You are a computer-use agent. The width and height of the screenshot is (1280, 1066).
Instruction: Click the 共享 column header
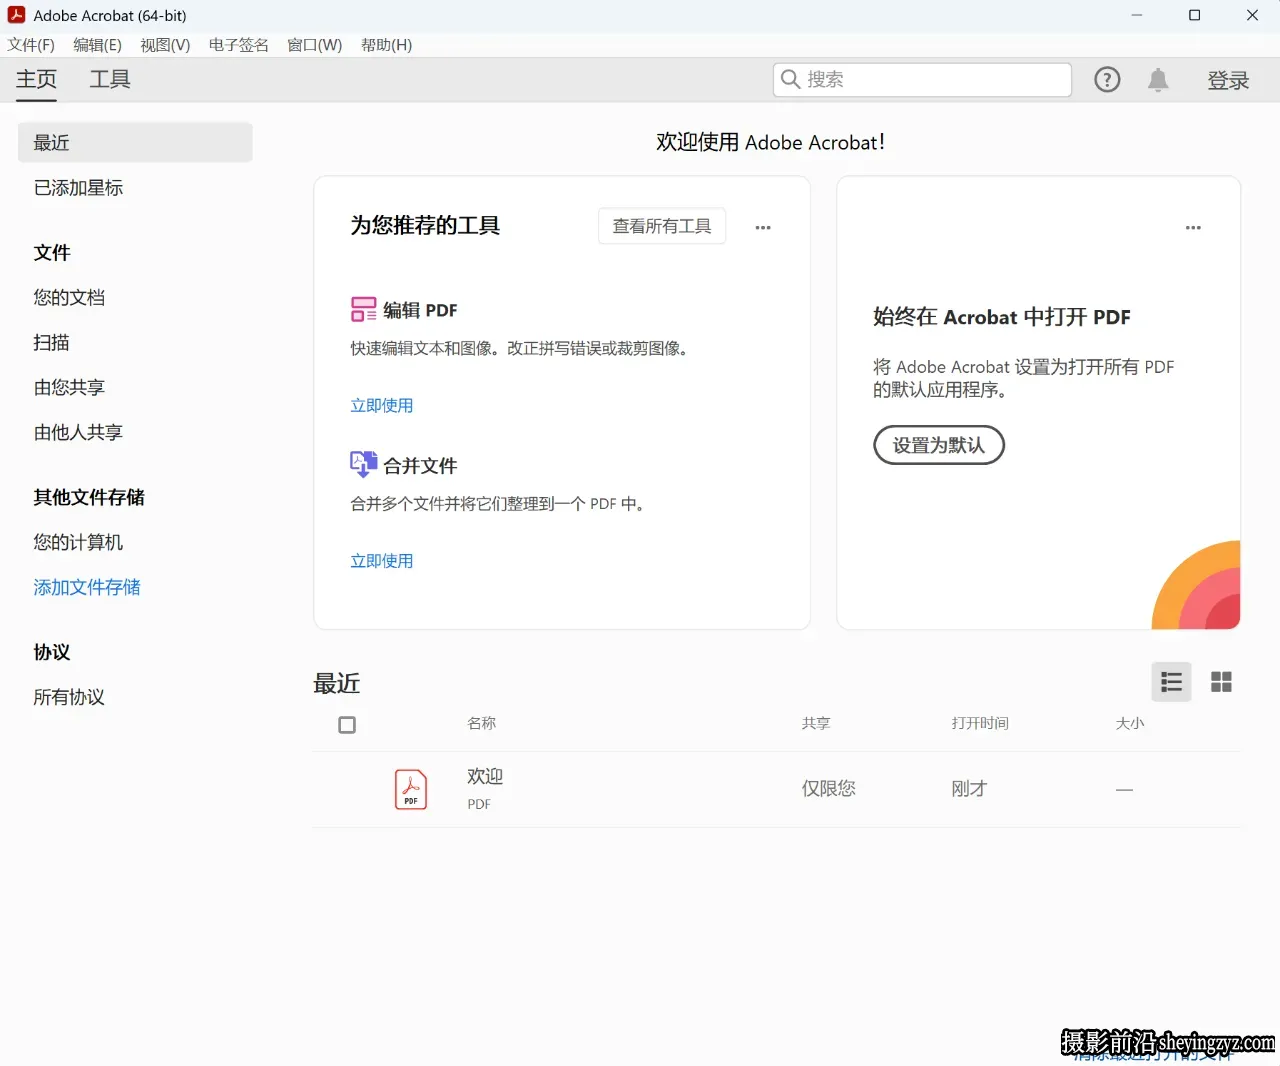coord(816,723)
